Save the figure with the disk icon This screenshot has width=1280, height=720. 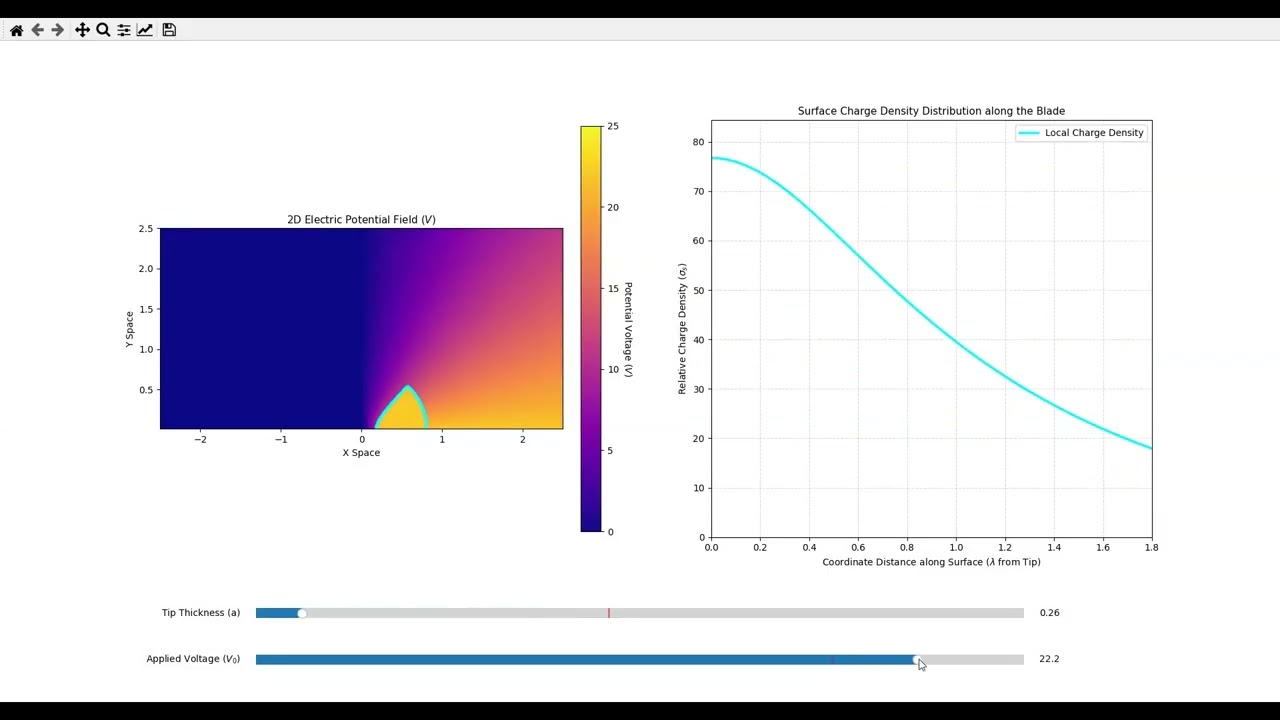click(169, 30)
